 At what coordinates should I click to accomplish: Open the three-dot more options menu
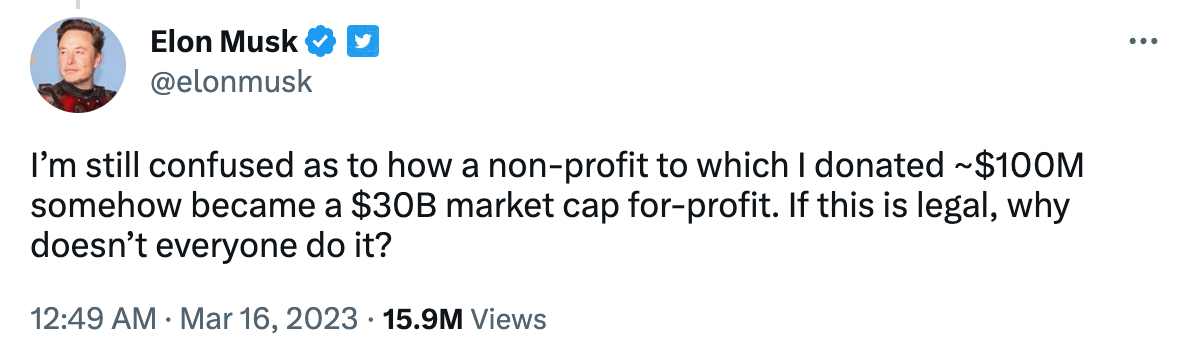(1144, 42)
